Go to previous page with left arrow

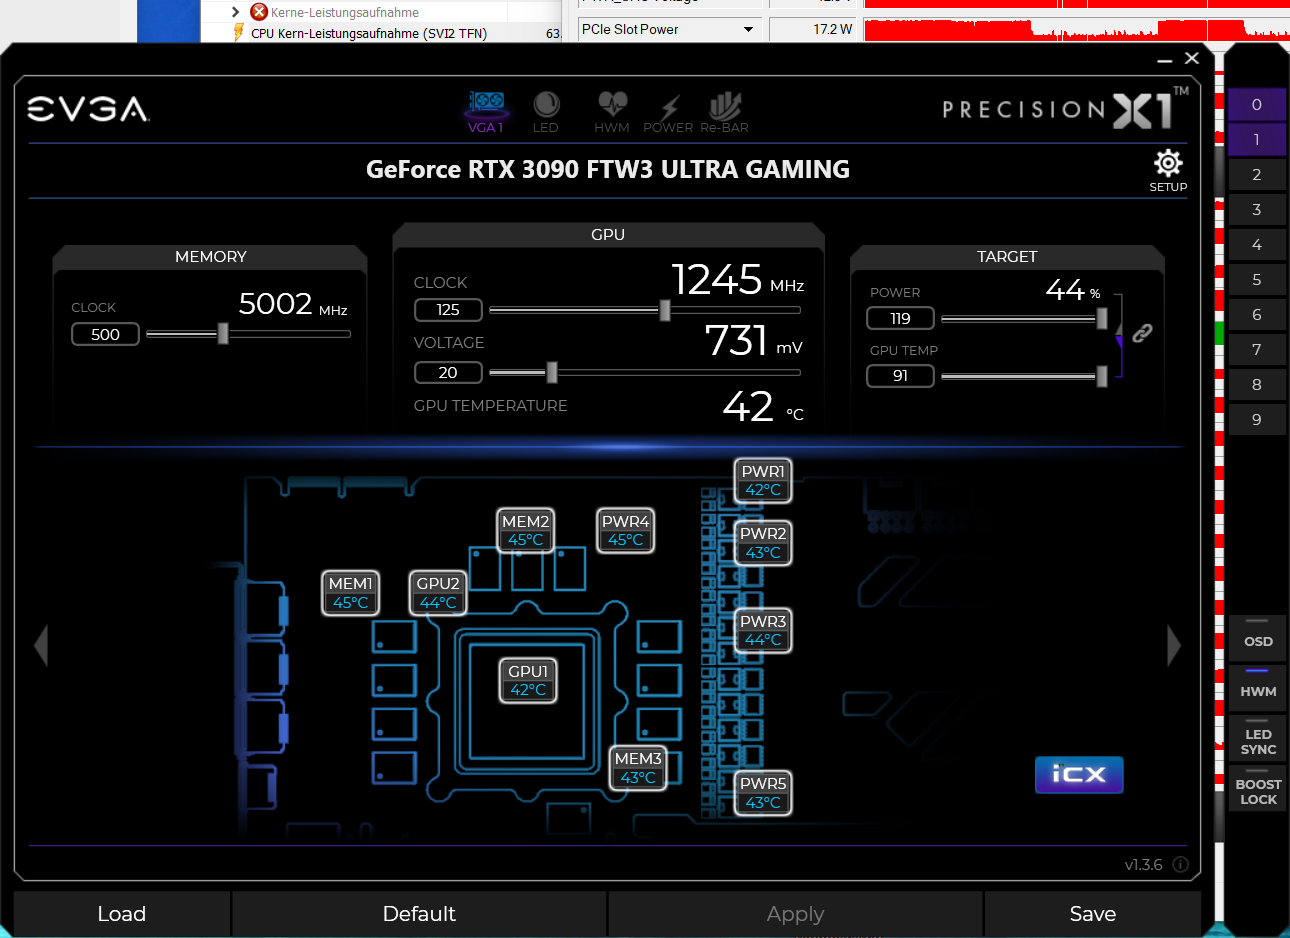point(41,645)
